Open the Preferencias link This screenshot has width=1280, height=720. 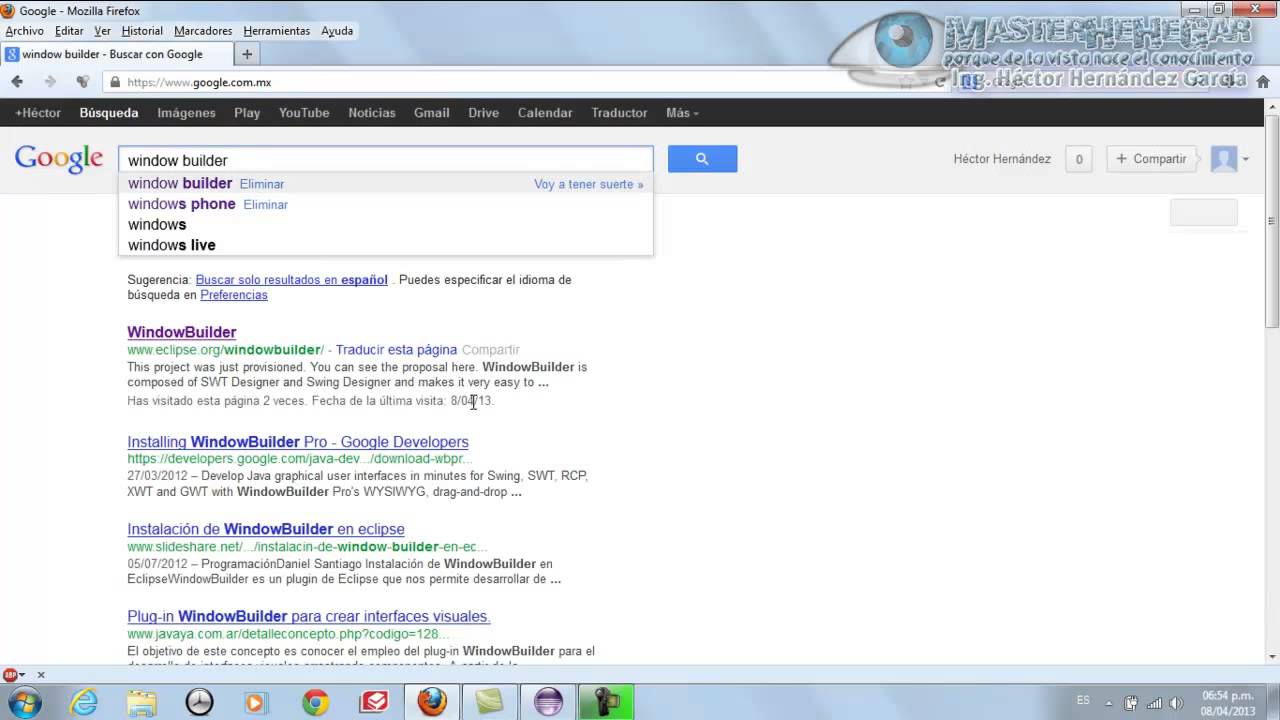[234, 295]
